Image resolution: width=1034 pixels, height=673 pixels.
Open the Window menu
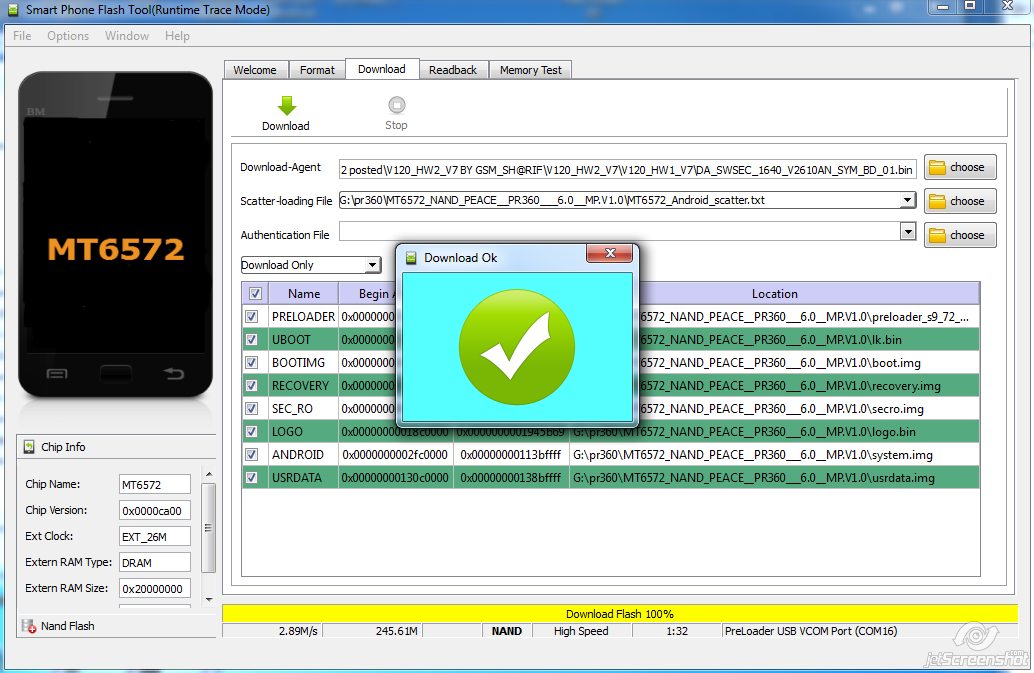tap(127, 36)
